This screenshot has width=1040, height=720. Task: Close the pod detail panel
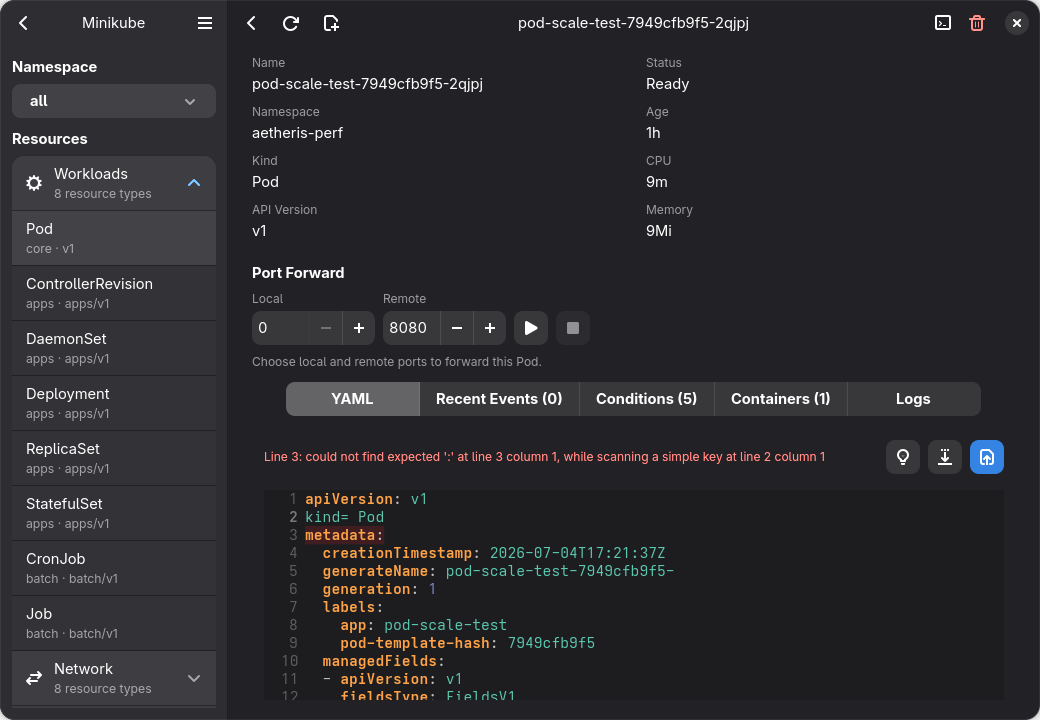point(1017,23)
